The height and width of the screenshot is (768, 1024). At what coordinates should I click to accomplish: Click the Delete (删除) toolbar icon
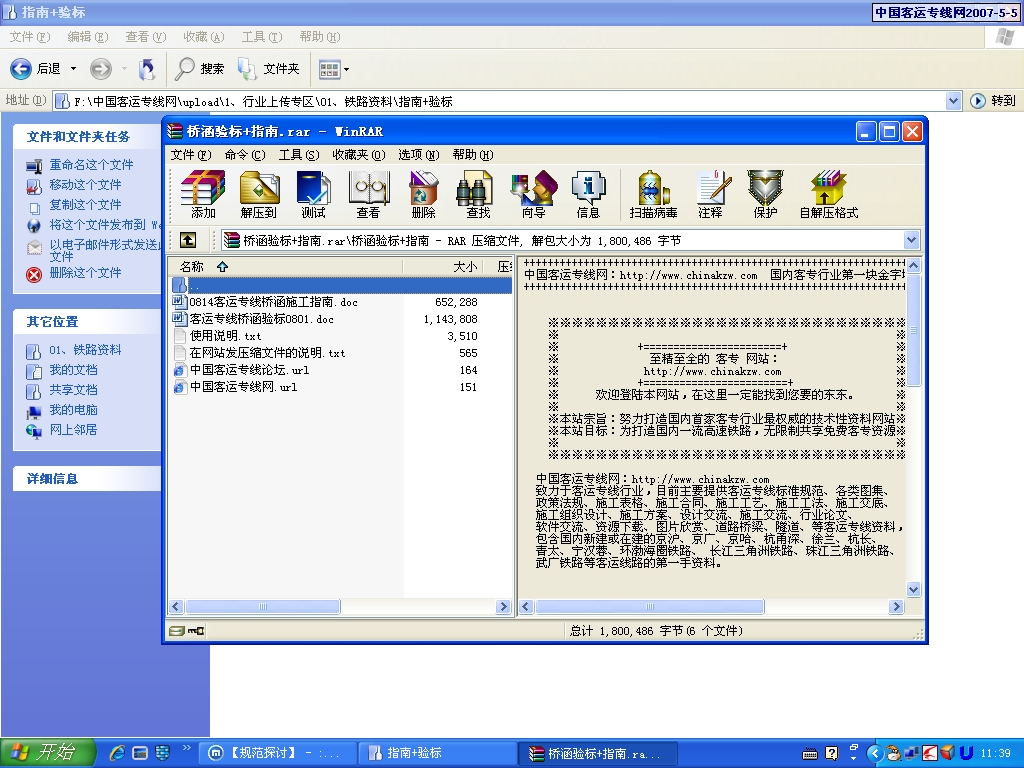click(x=423, y=194)
